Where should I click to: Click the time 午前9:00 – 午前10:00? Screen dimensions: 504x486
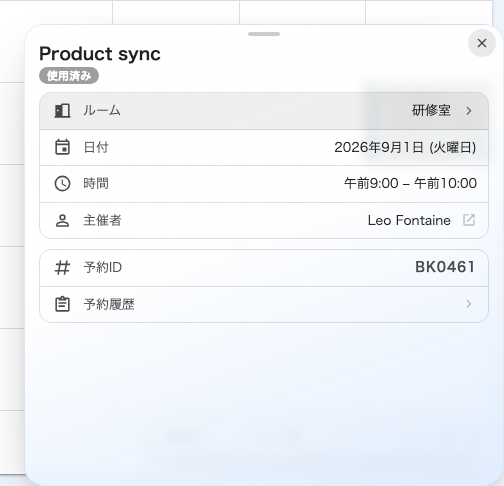[410, 183]
